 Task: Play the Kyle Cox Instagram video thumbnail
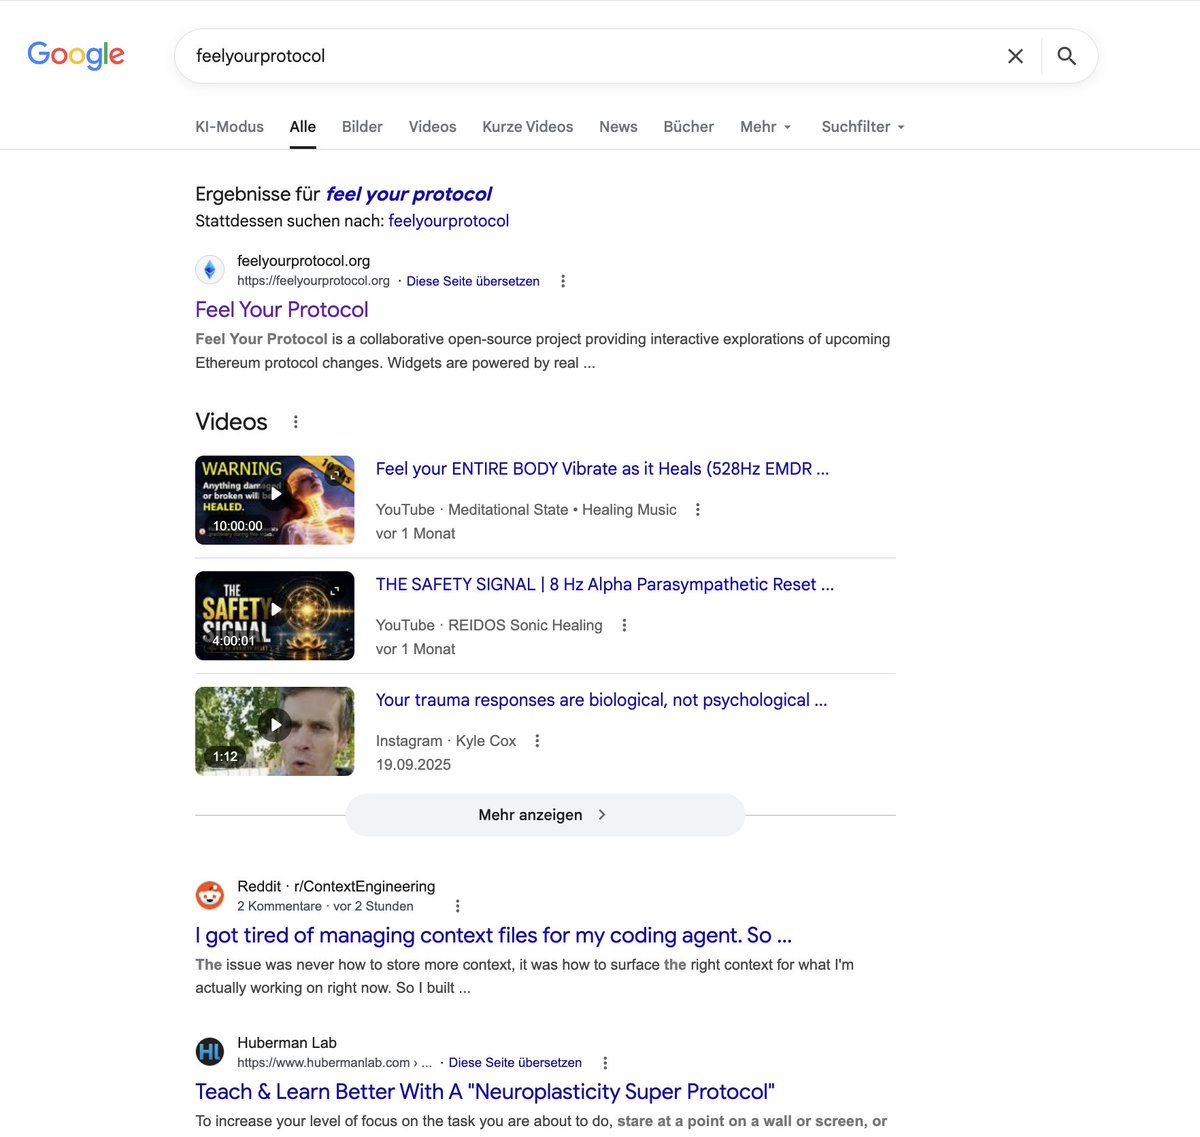(275, 731)
